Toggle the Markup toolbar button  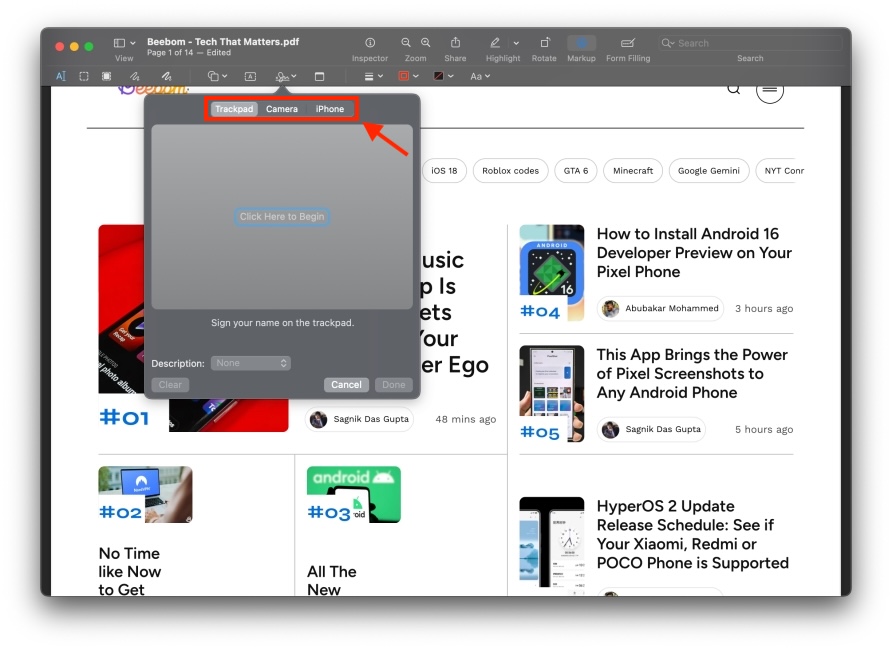pos(581,43)
